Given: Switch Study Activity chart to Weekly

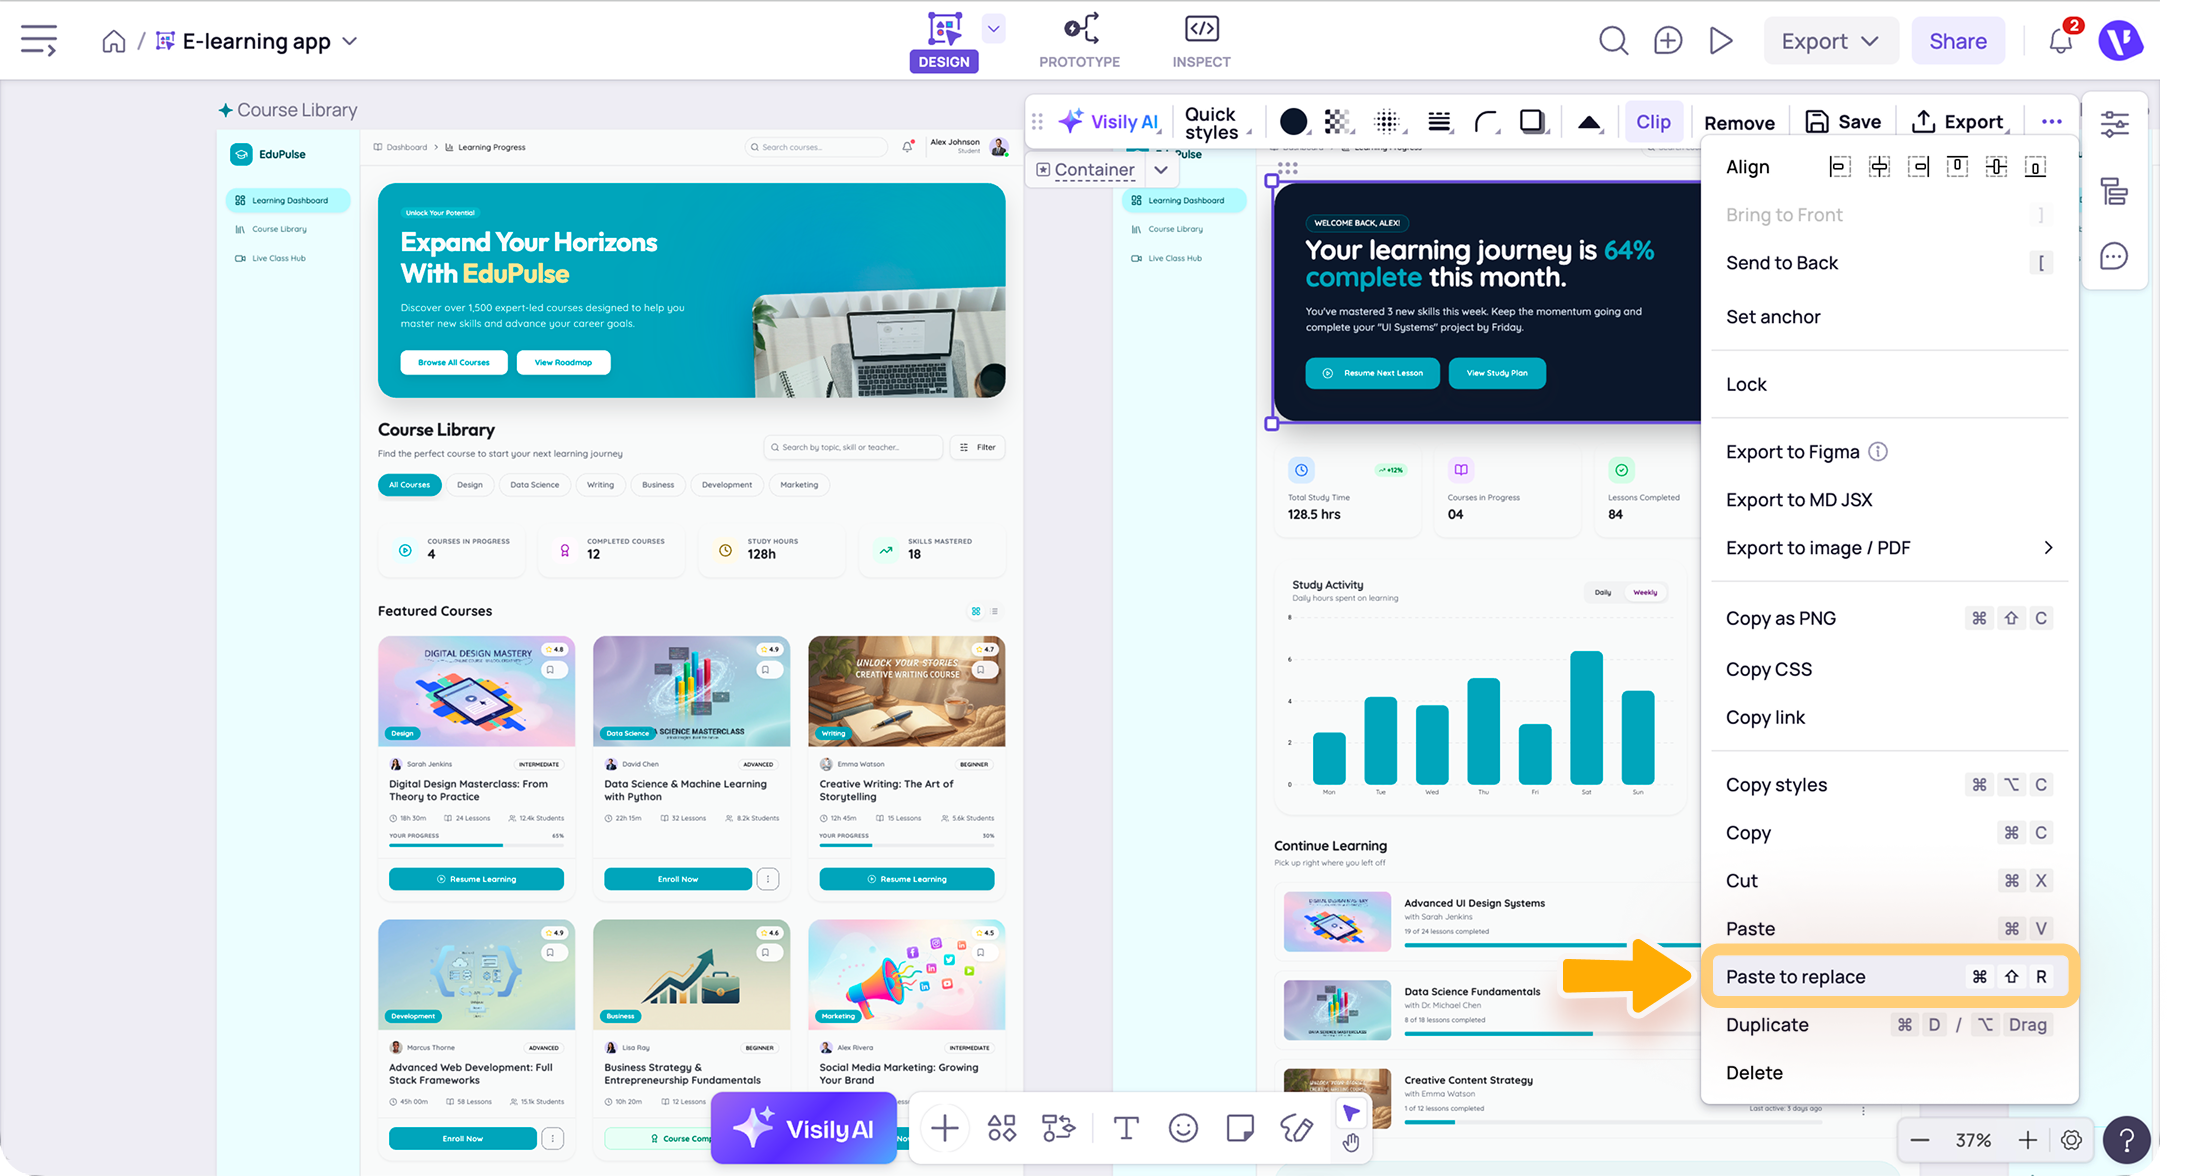Looking at the screenshot, I should pyautogui.click(x=1645, y=593).
